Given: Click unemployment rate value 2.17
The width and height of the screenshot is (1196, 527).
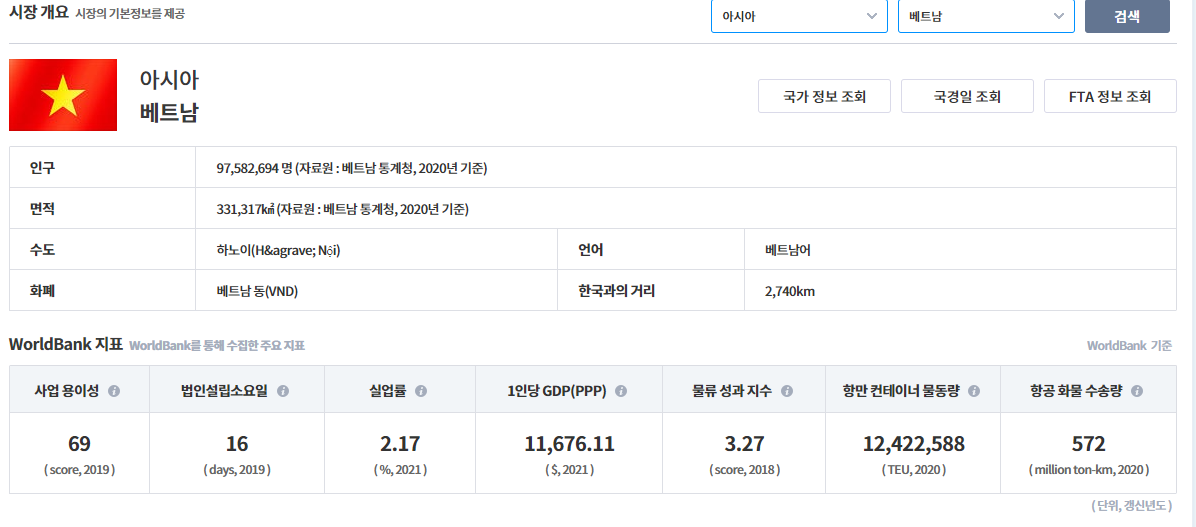Looking at the screenshot, I should [x=400, y=444].
